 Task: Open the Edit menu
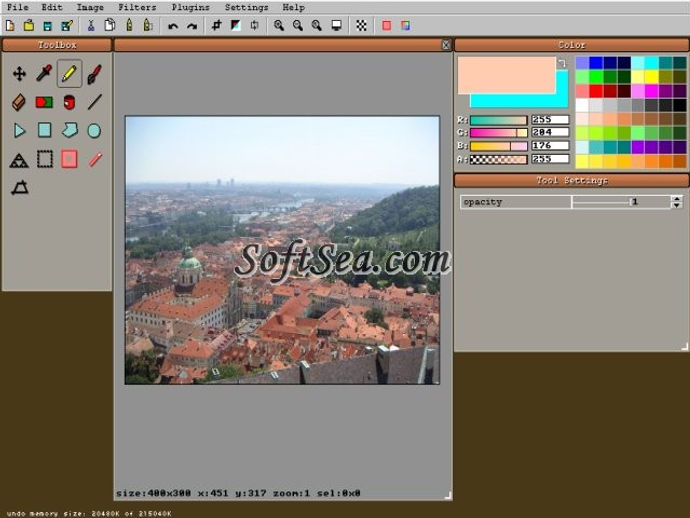[52, 7]
